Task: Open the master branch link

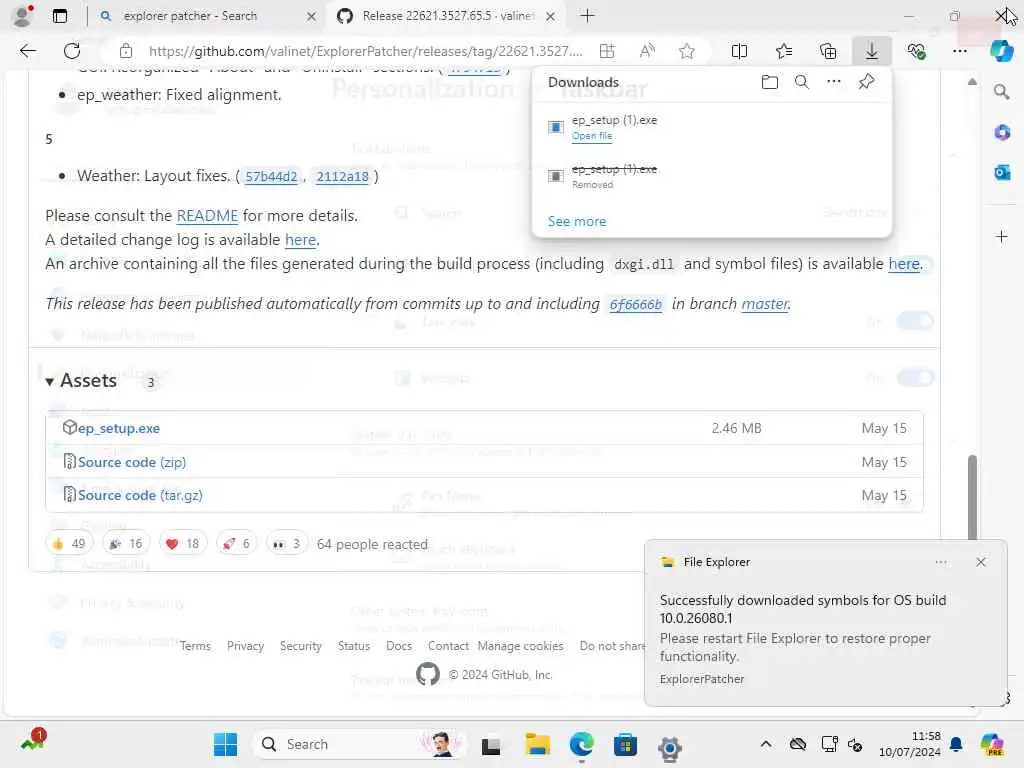Action: tap(765, 304)
